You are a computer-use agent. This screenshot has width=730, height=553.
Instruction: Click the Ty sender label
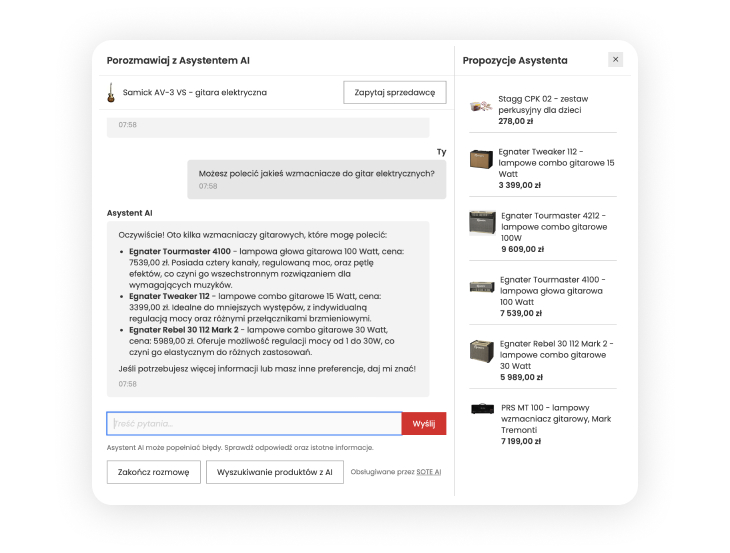[441, 152]
